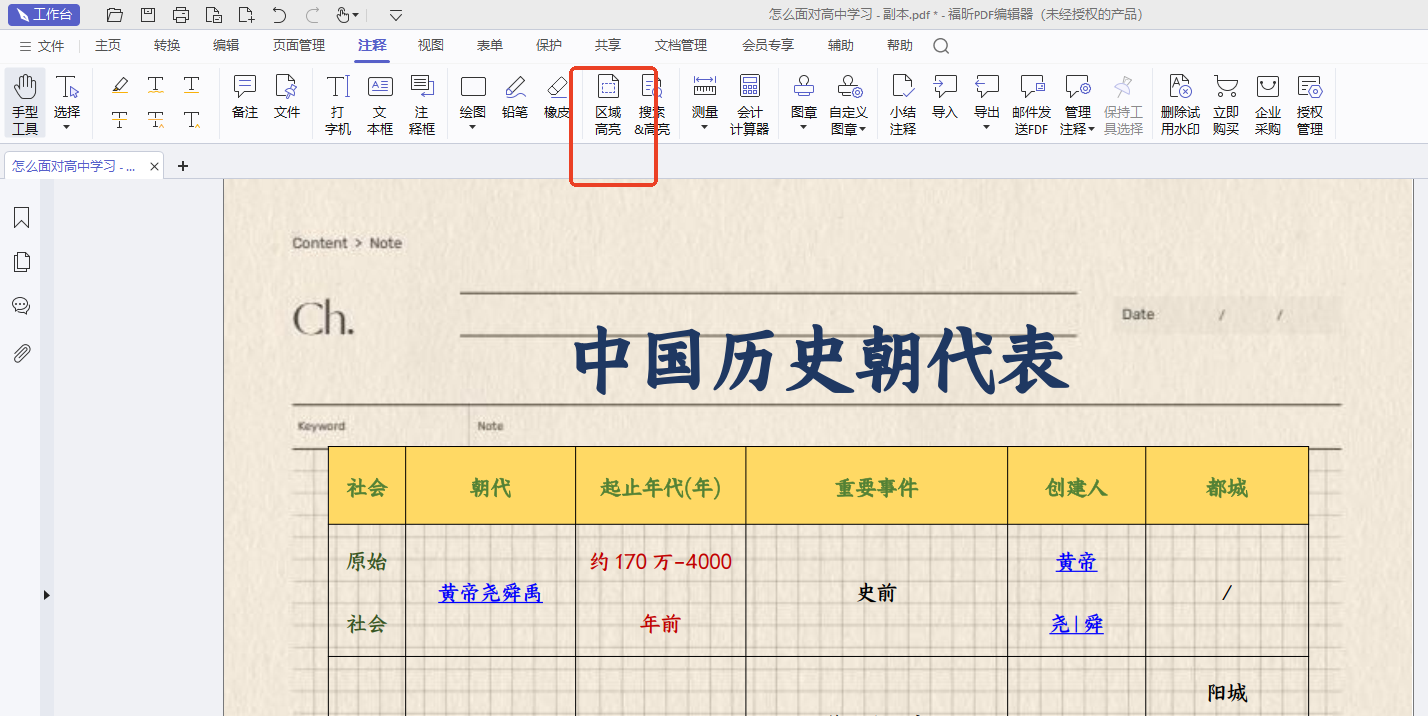Click the highlighter pen text markup icon
The image size is (1428, 716).
point(120,86)
